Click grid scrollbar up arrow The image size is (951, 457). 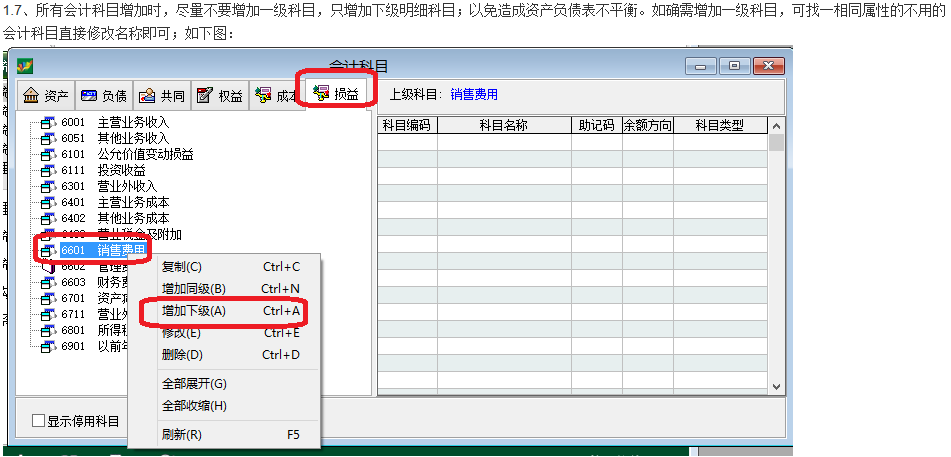tap(776, 126)
